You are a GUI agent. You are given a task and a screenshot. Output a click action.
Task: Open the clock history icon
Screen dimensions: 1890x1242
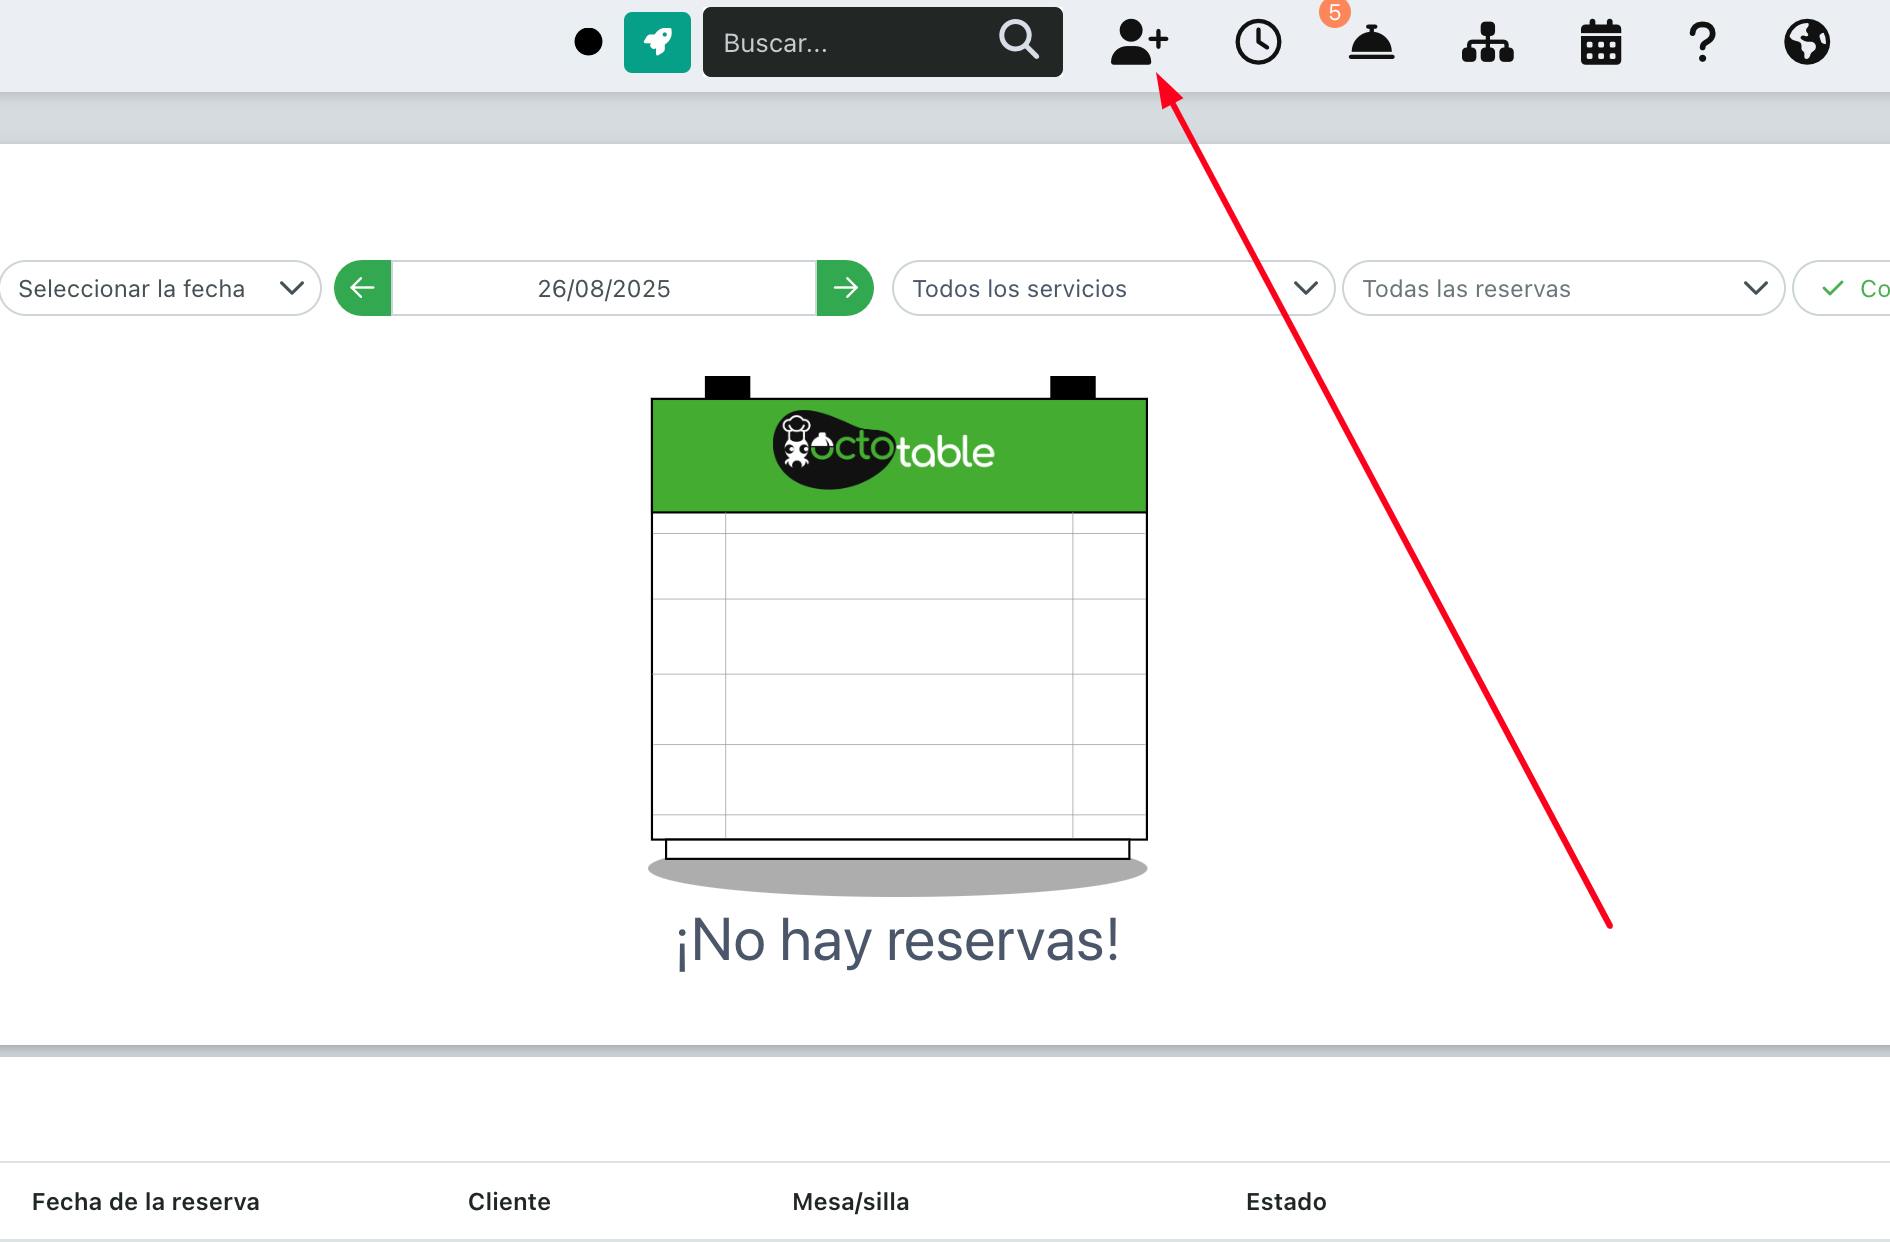click(x=1258, y=43)
